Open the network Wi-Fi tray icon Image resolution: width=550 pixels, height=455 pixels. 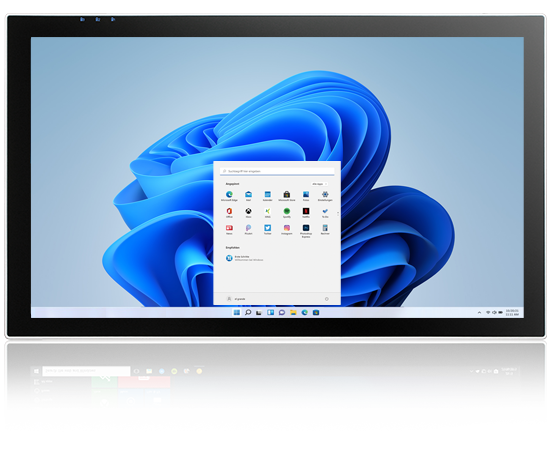(x=488, y=312)
